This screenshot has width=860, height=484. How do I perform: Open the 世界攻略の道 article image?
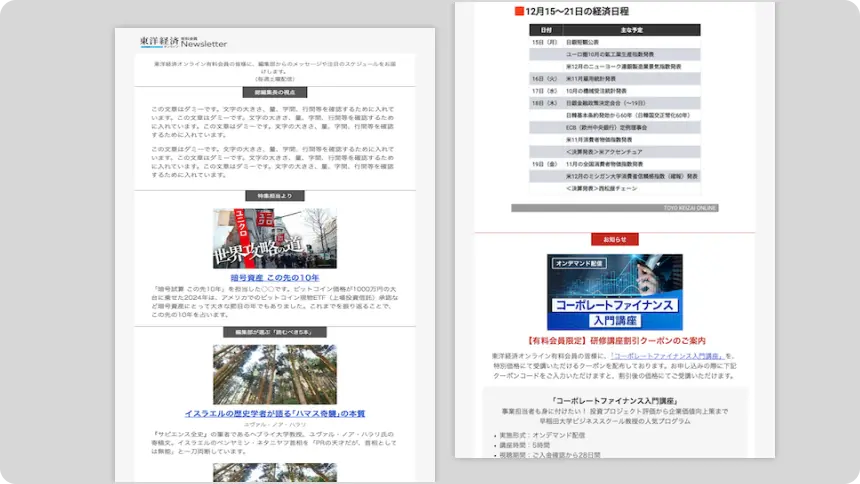274,238
